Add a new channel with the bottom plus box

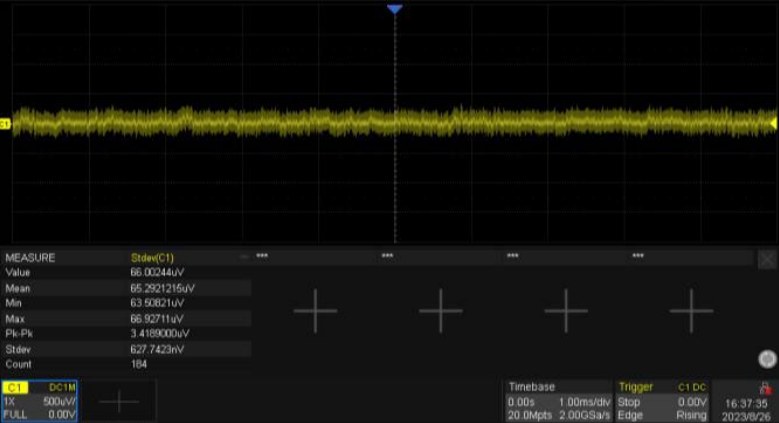click(119, 401)
